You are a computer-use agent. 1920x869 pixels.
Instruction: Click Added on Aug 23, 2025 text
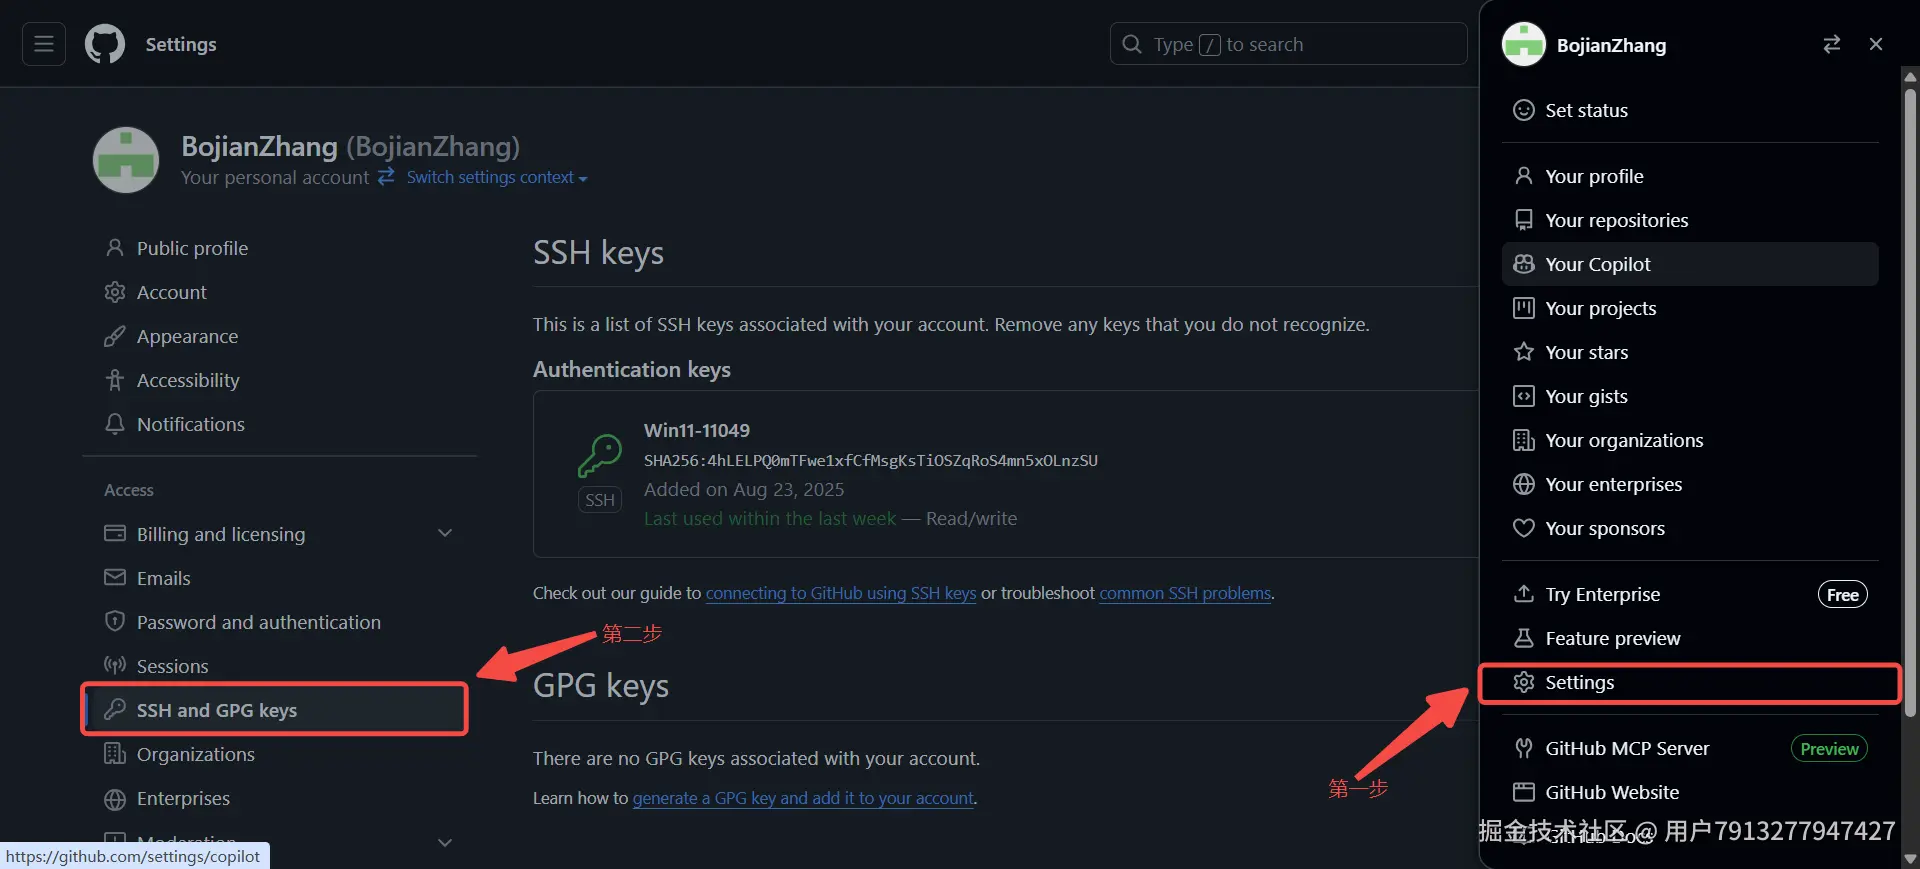[744, 489]
